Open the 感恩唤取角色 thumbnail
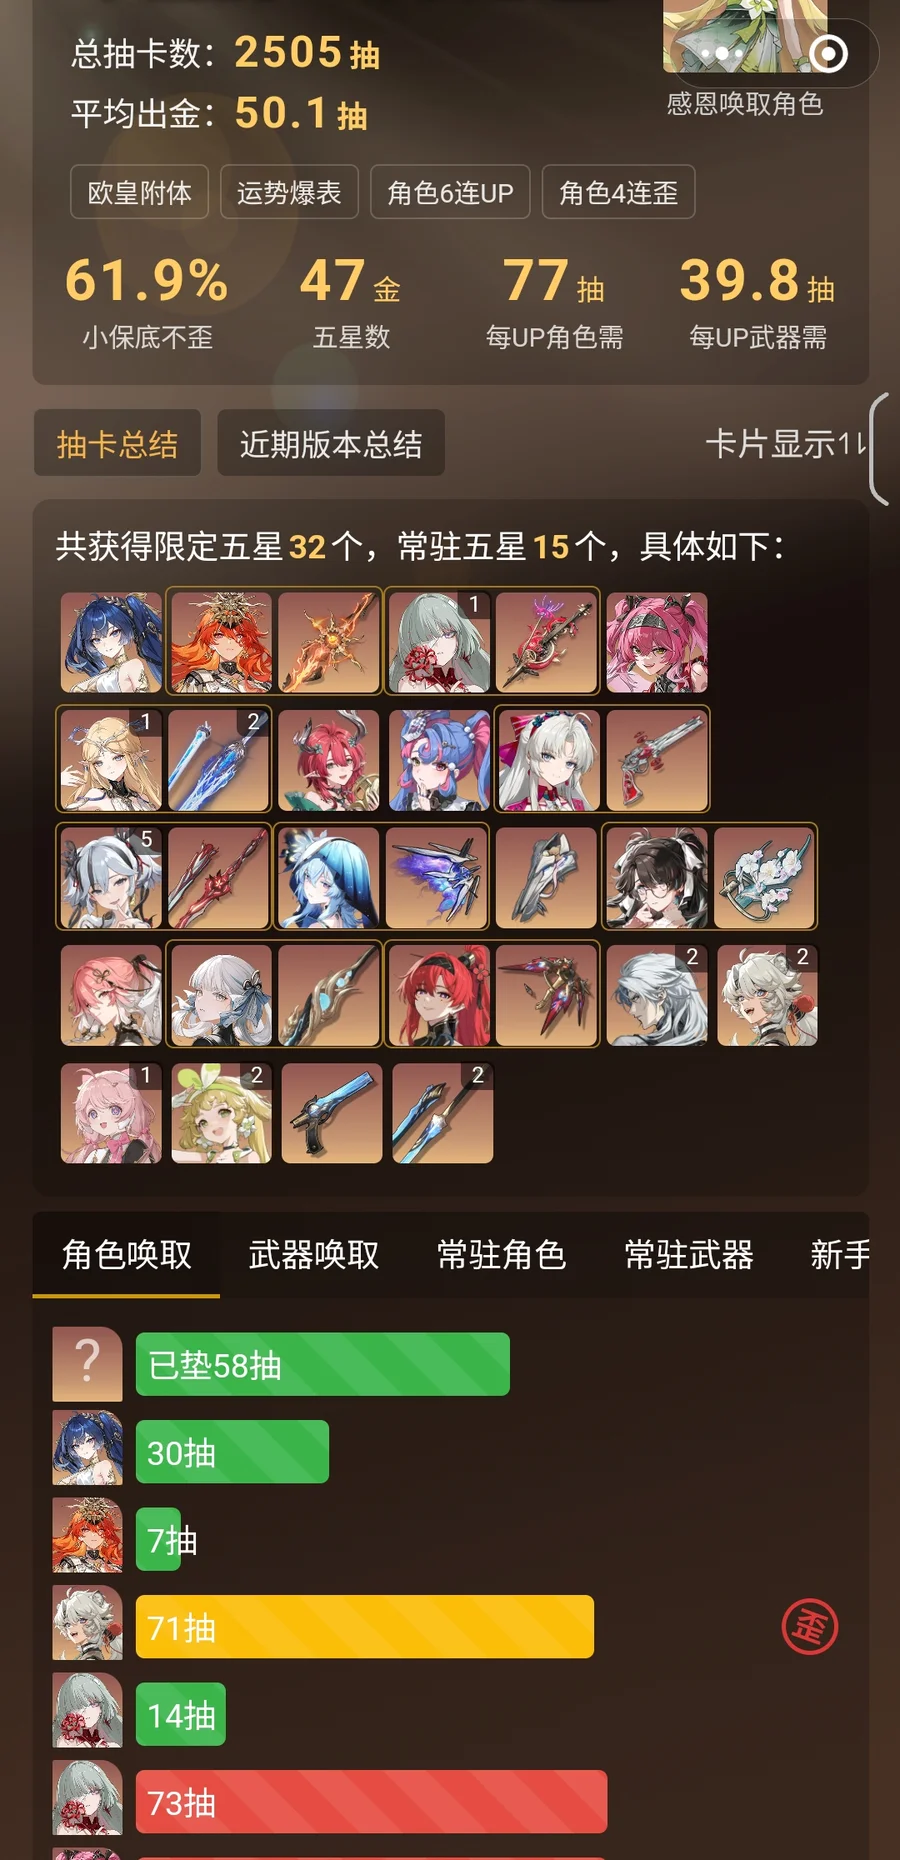The image size is (900, 1860). [745, 60]
